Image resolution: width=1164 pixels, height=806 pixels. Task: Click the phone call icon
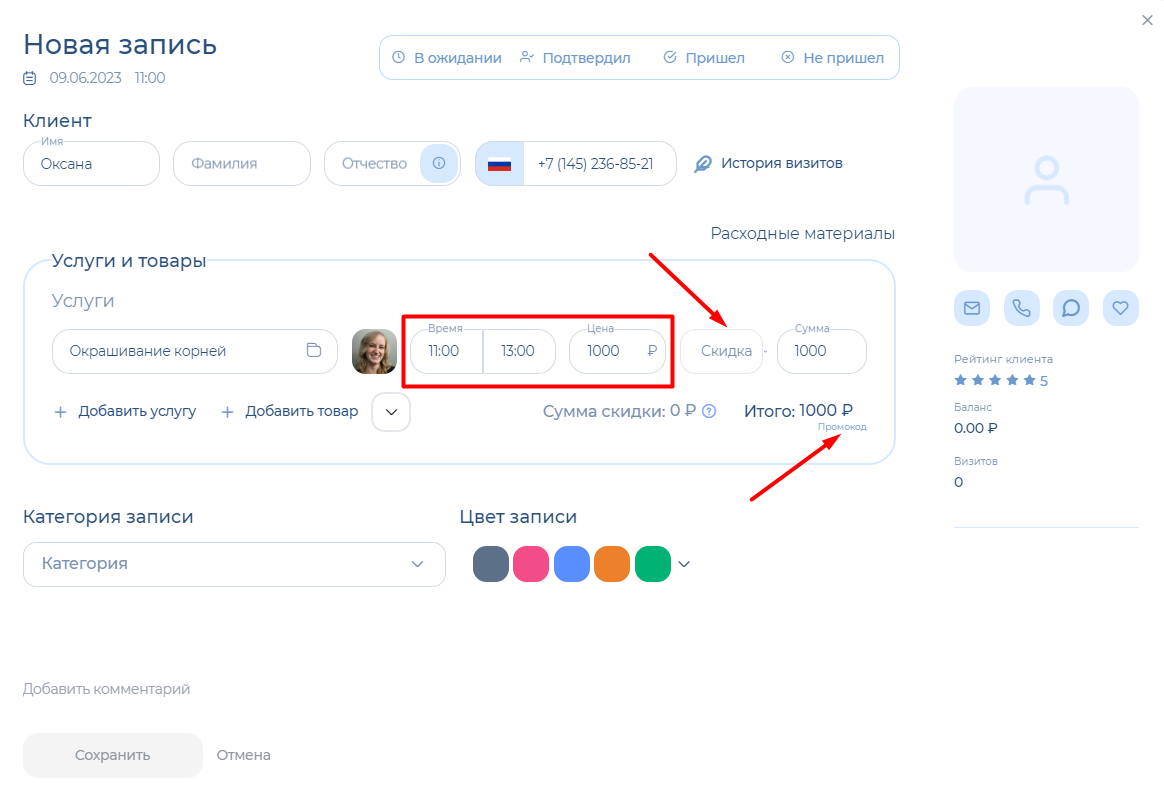point(1021,308)
